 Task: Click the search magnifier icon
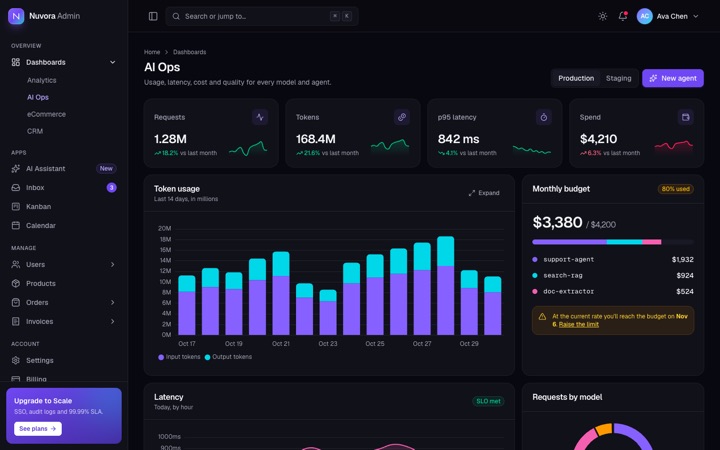click(176, 16)
